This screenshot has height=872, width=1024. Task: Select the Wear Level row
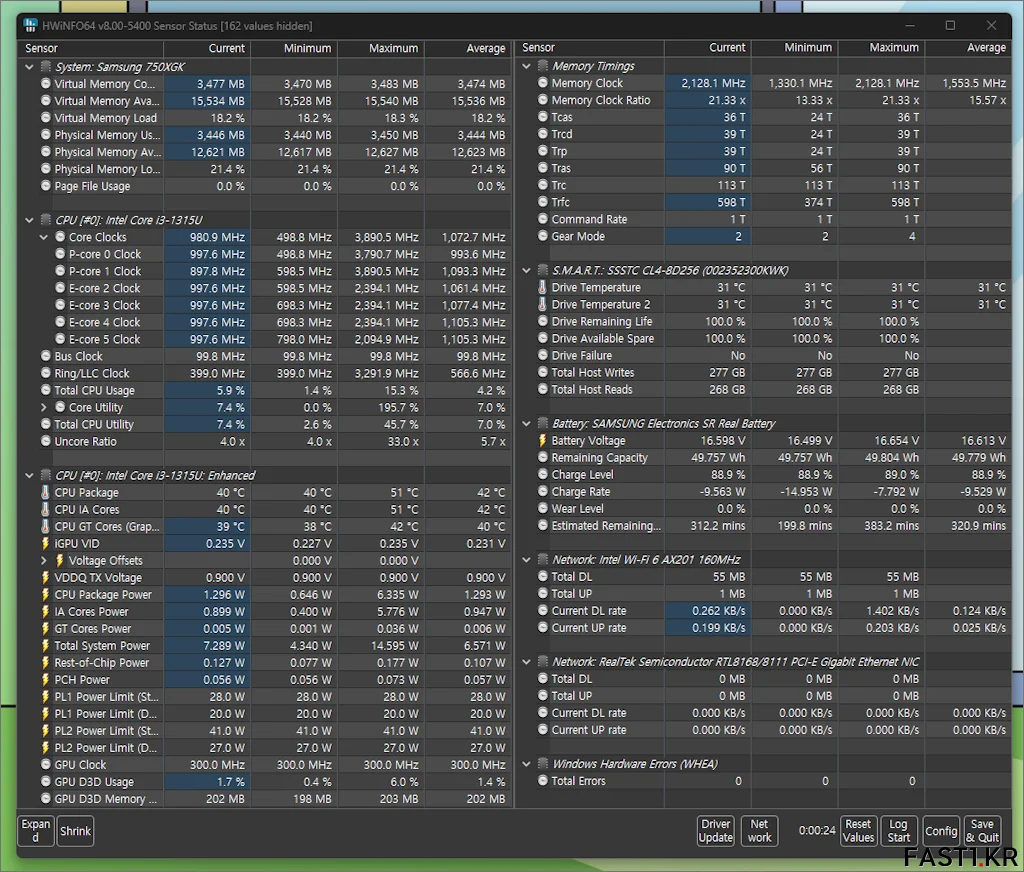(763, 509)
